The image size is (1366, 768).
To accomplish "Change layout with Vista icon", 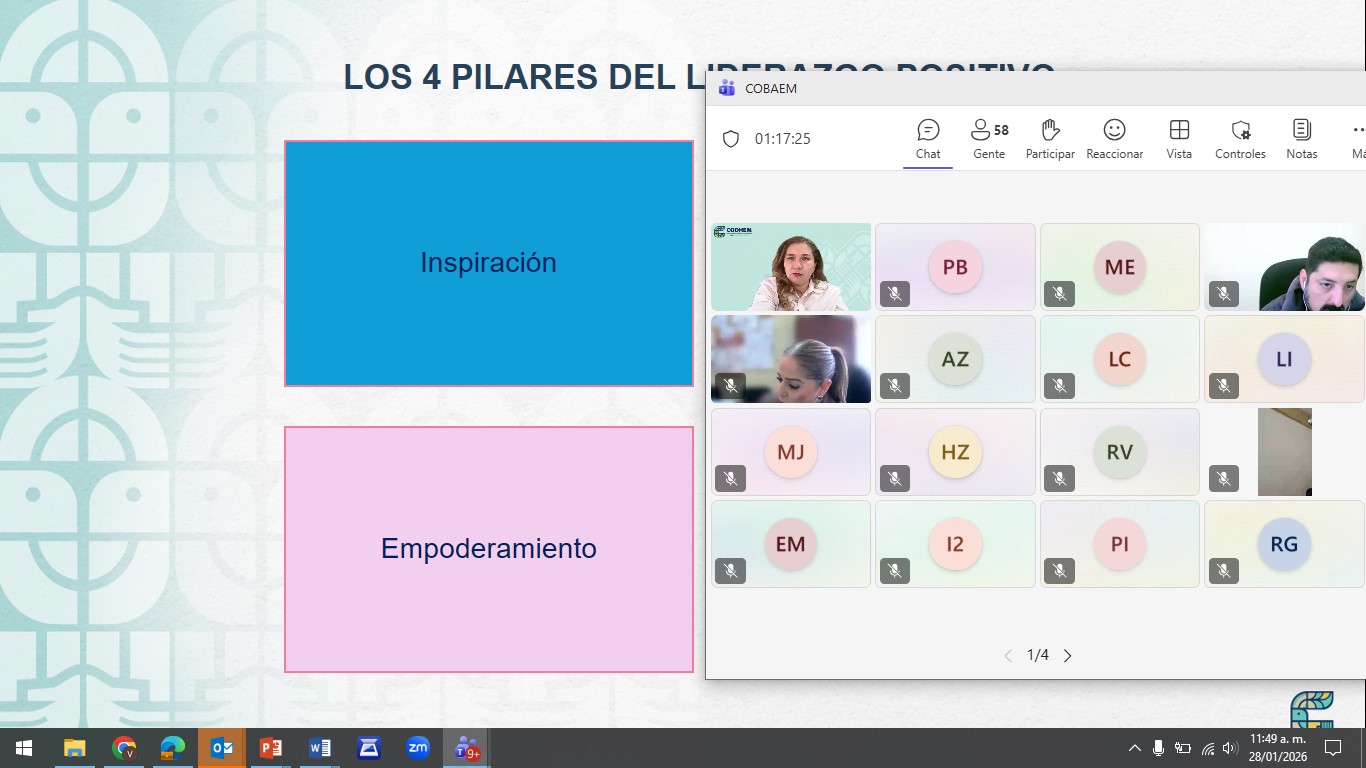I will tap(1179, 139).
